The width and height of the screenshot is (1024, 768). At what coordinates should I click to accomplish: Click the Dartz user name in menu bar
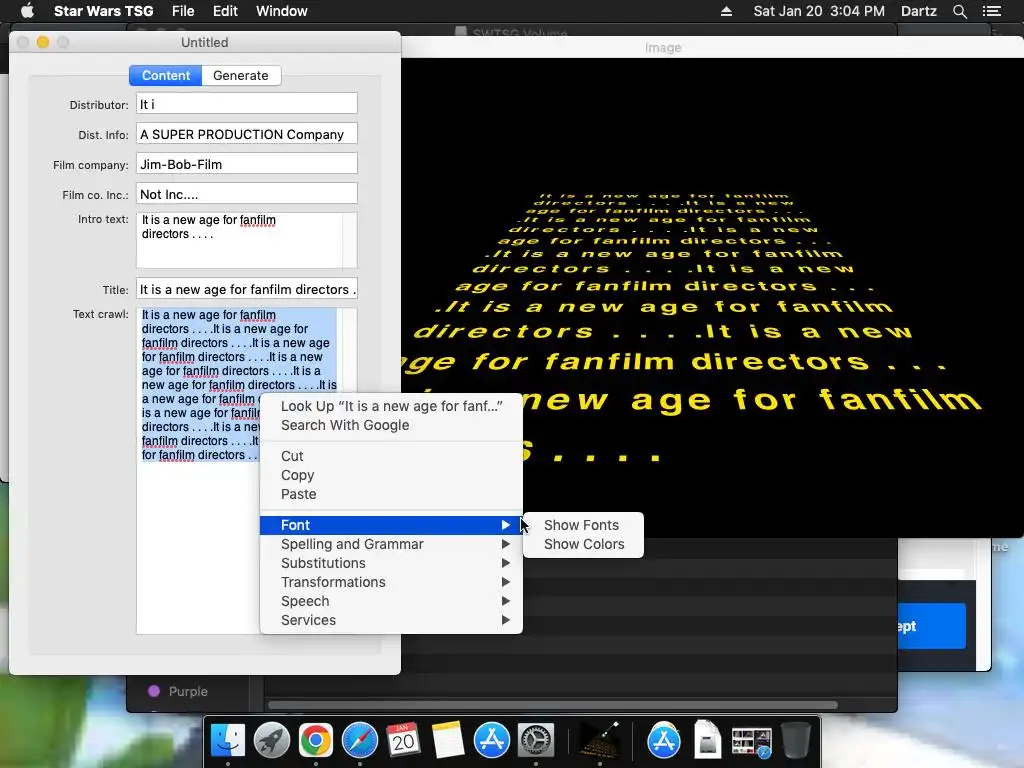coord(918,11)
